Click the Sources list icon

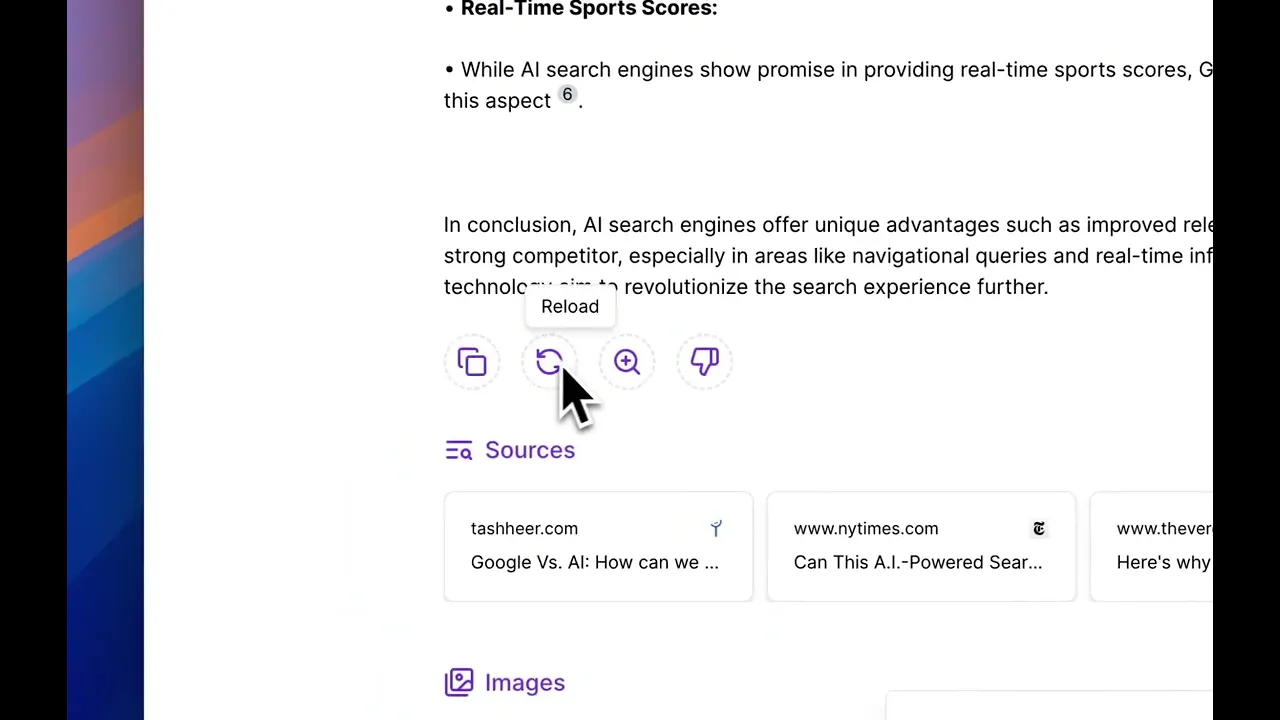click(x=458, y=451)
